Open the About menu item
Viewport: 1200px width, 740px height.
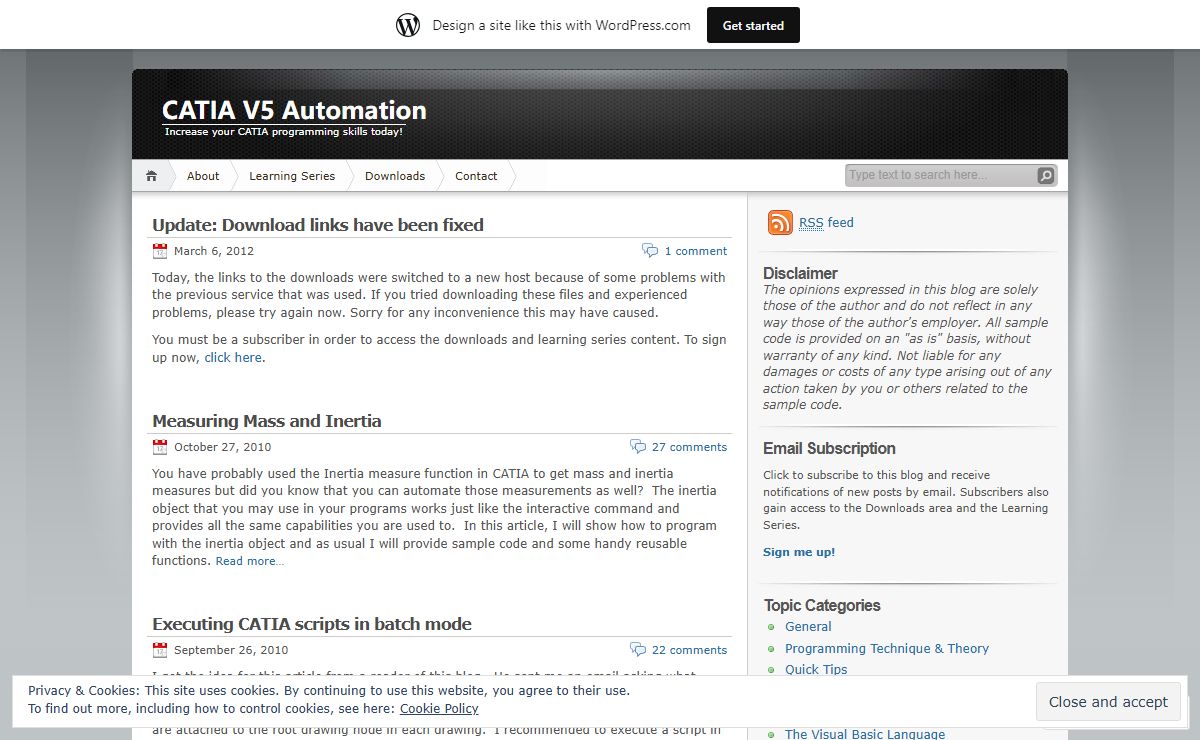pyautogui.click(x=203, y=176)
